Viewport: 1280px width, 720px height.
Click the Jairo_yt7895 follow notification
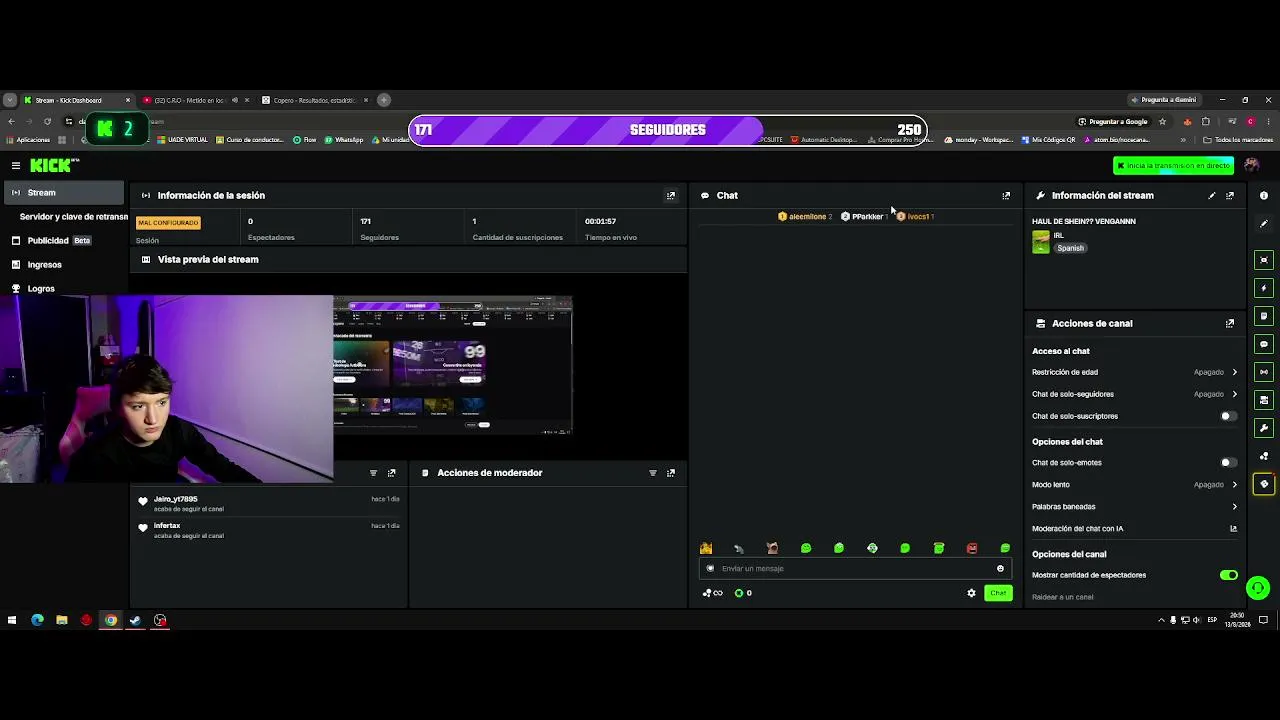click(270, 503)
